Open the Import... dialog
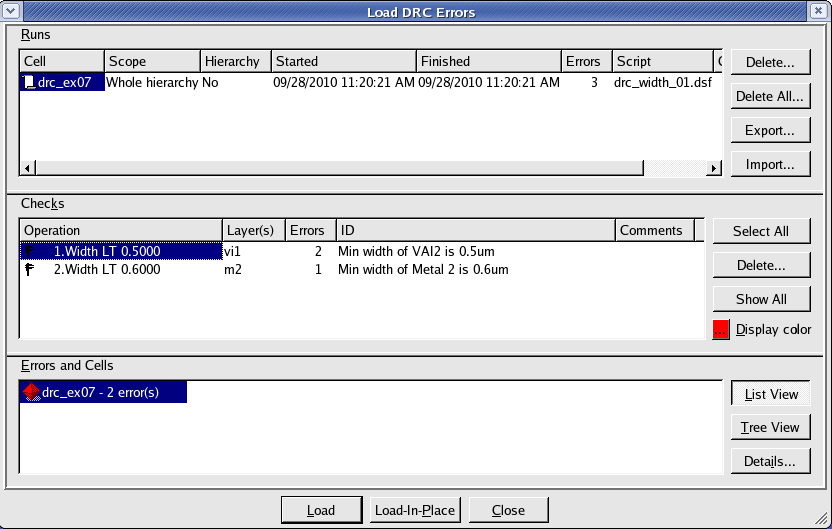832x529 pixels. pos(769,164)
